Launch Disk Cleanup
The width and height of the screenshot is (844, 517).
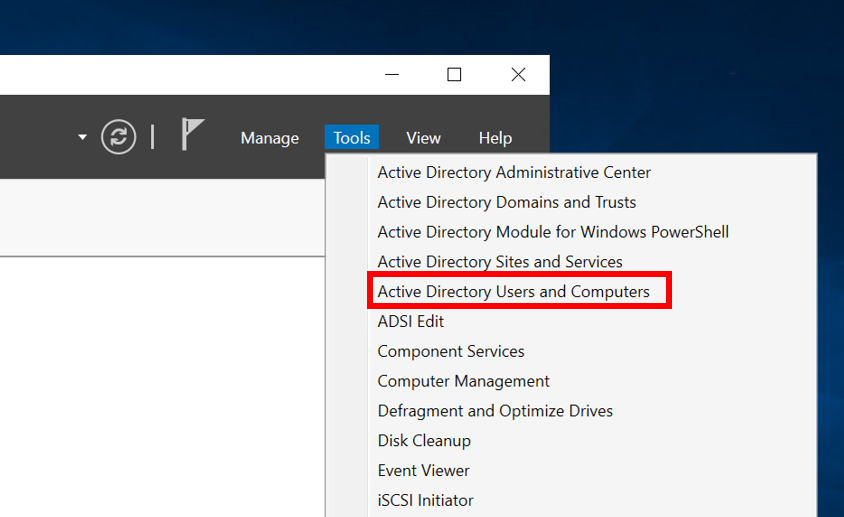coord(424,441)
